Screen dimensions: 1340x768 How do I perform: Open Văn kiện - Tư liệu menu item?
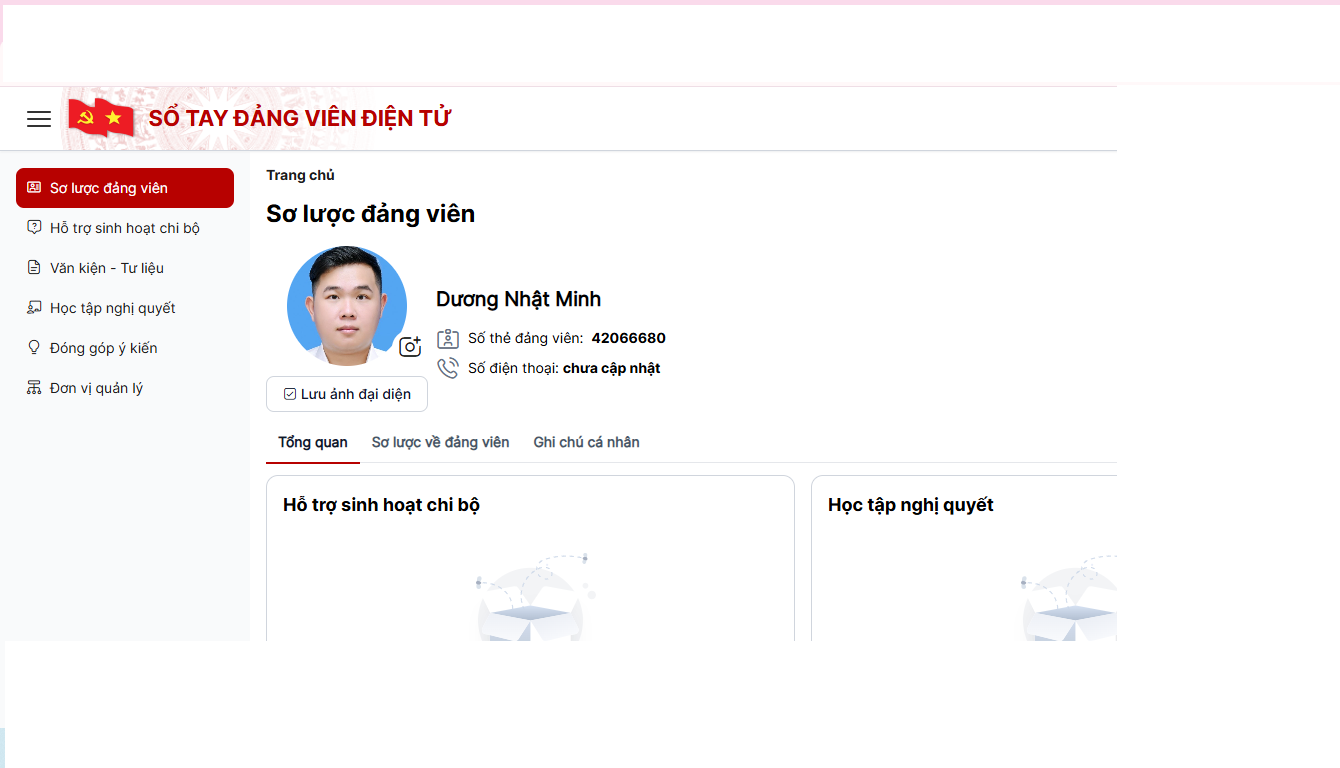[x=107, y=268]
